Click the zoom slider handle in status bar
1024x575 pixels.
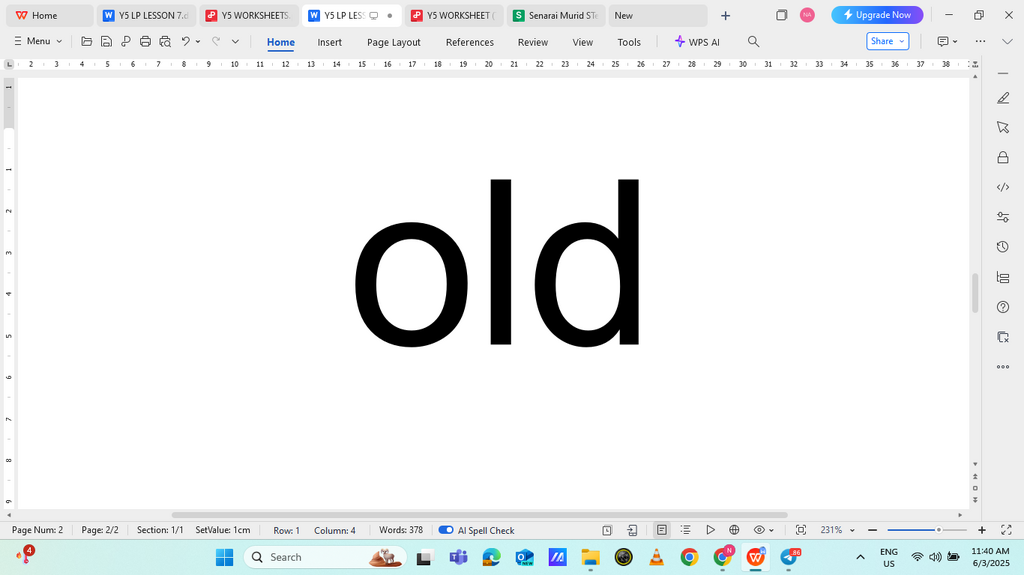(938, 530)
